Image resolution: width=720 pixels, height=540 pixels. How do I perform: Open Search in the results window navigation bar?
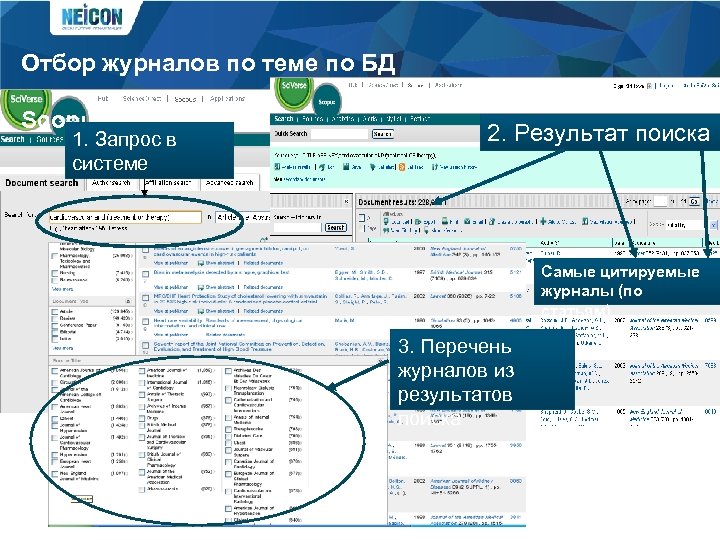click(284, 119)
